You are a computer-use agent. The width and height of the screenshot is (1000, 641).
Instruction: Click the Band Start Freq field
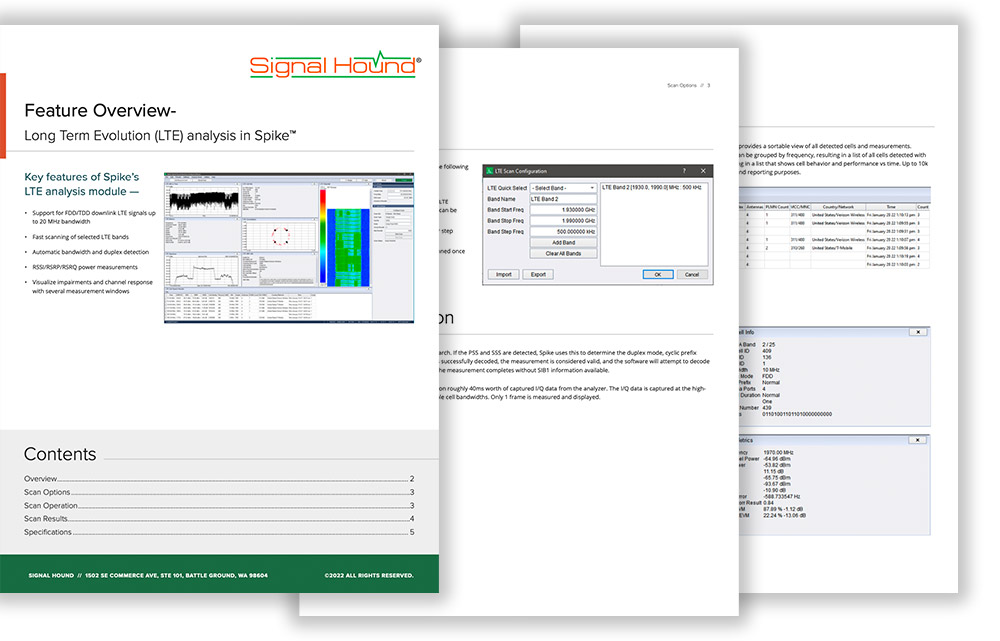click(563, 210)
